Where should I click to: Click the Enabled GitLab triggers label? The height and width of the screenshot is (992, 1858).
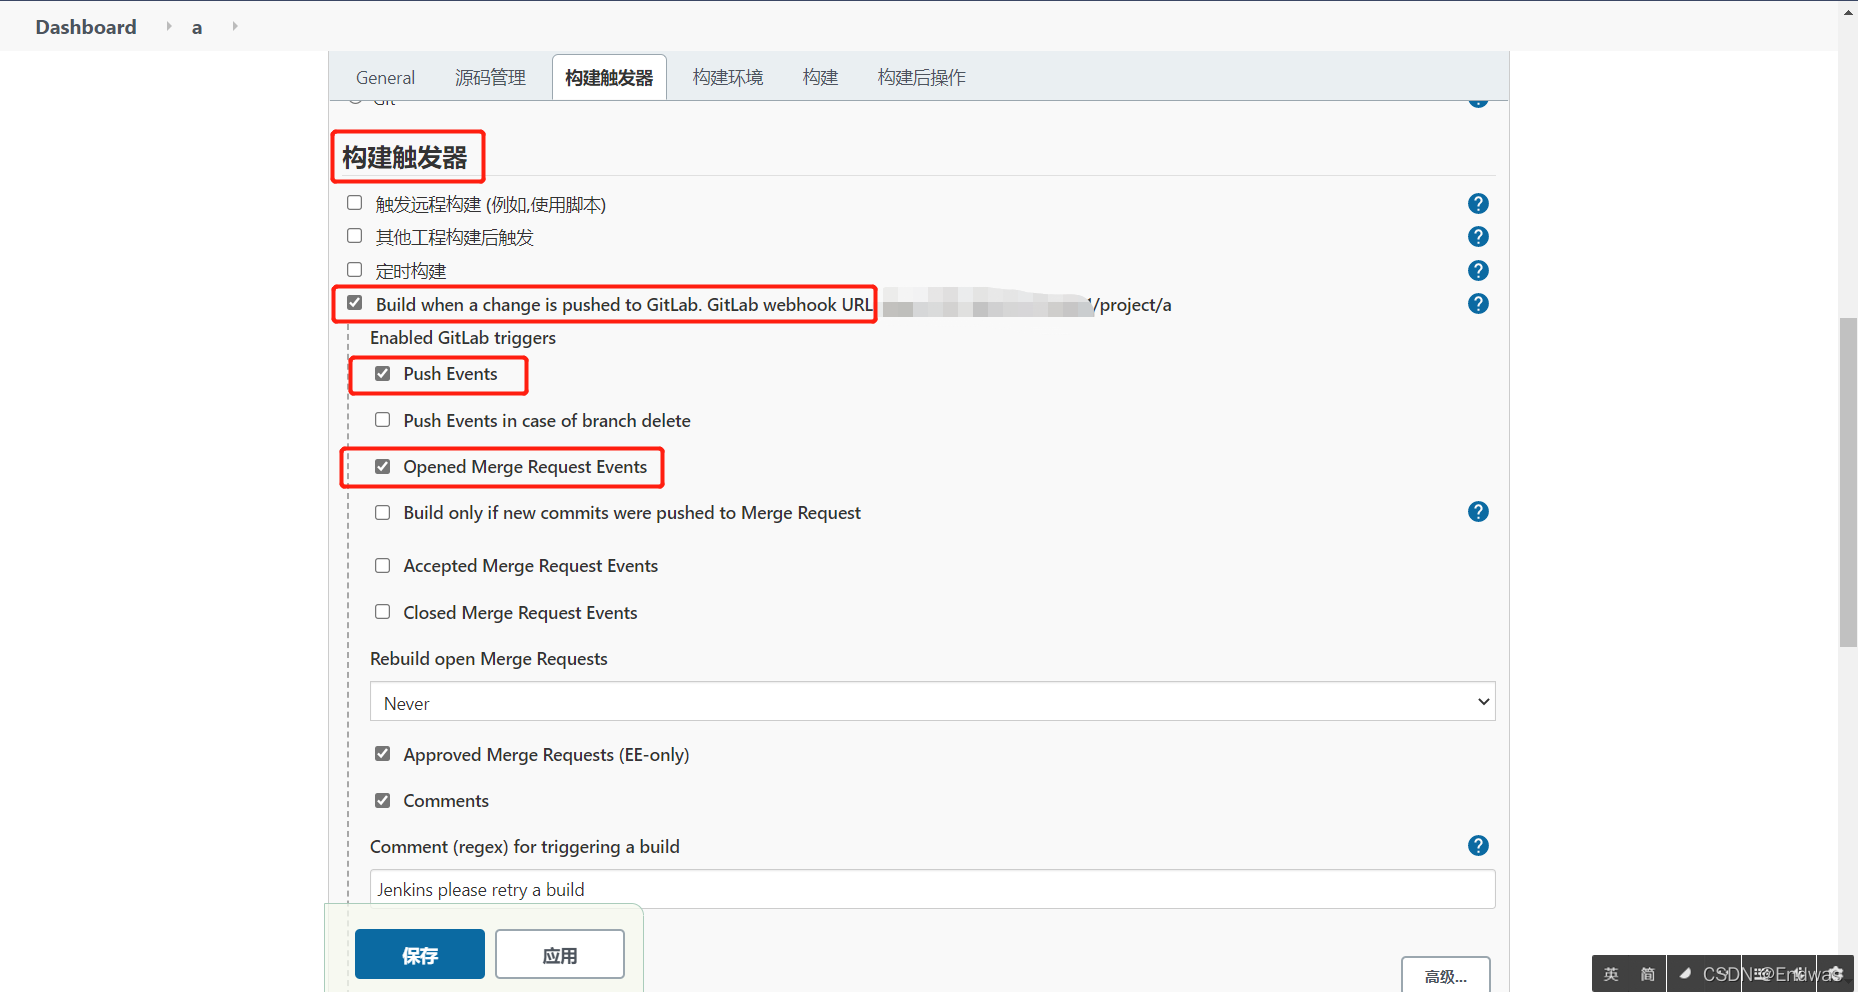[463, 338]
